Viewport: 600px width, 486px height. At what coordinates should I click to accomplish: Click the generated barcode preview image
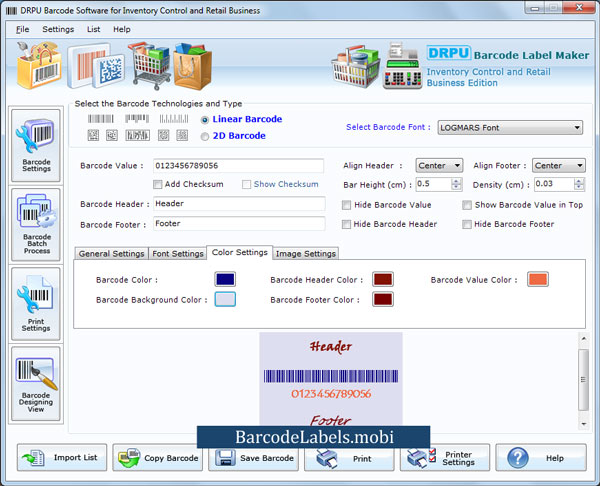click(331, 379)
